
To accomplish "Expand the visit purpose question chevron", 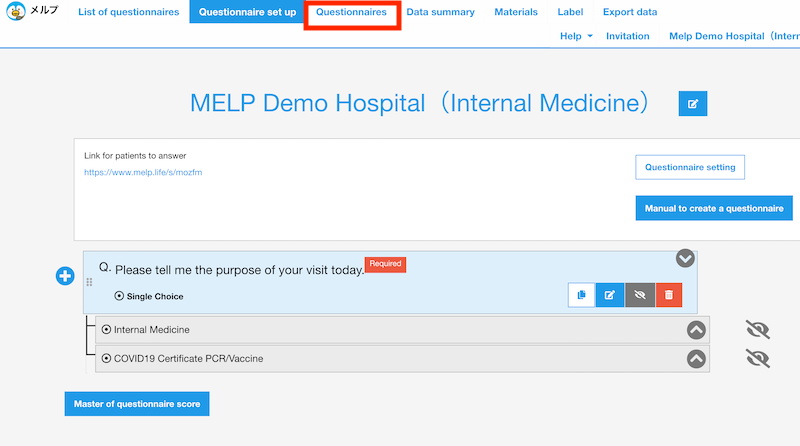I will [685, 258].
